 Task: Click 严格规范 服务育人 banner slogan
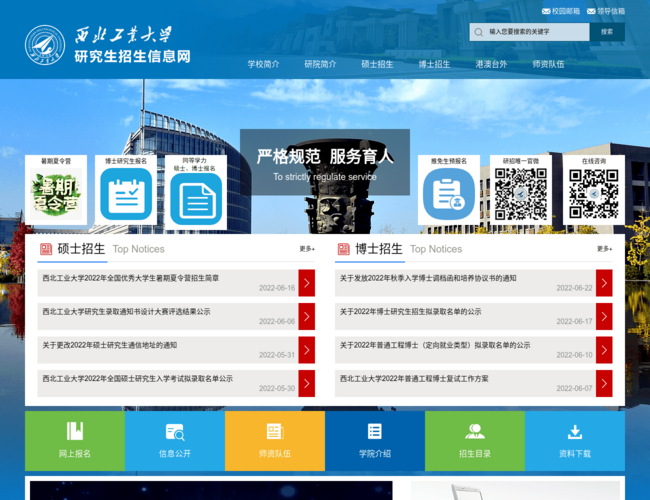pos(325,157)
